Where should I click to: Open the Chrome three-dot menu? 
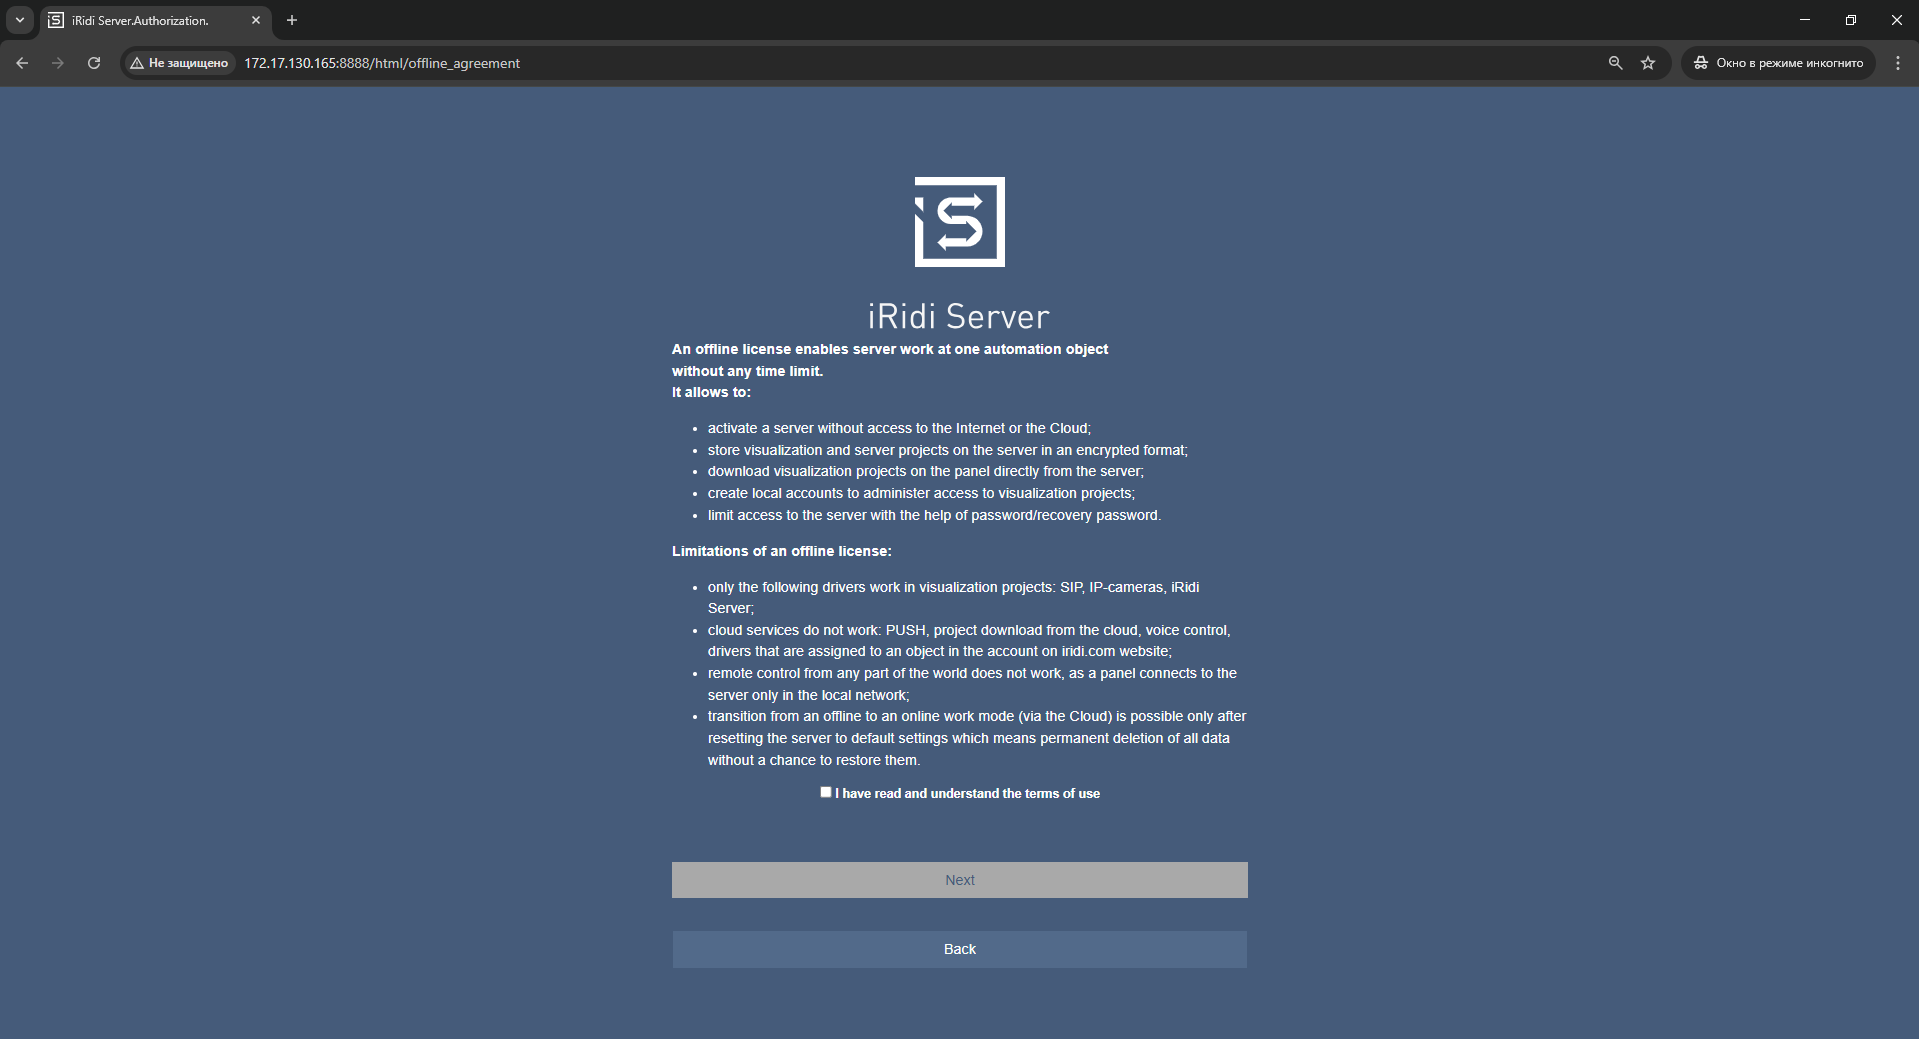pyautogui.click(x=1897, y=63)
